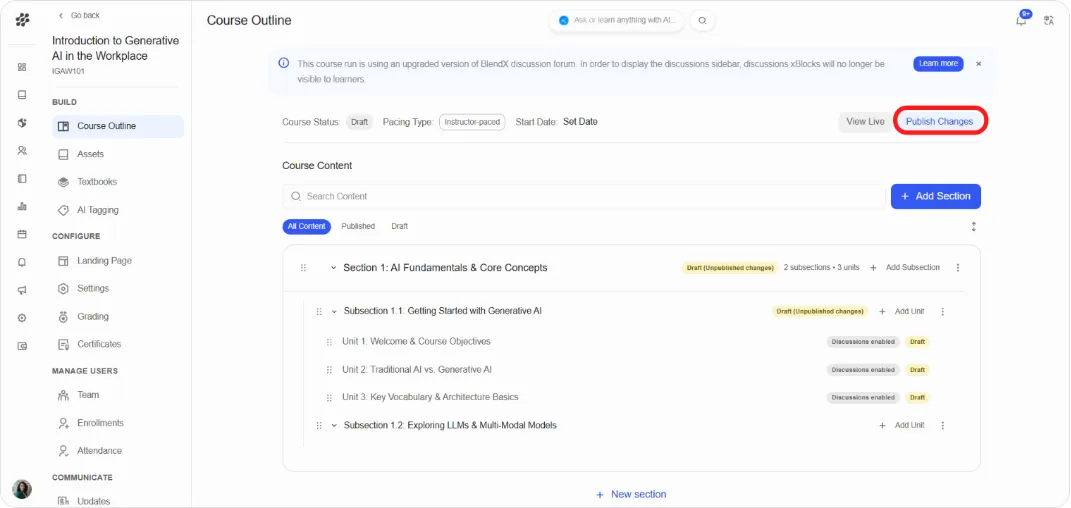Click the Section 1 drag handle
The width and height of the screenshot is (1071, 508).
(x=303, y=268)
